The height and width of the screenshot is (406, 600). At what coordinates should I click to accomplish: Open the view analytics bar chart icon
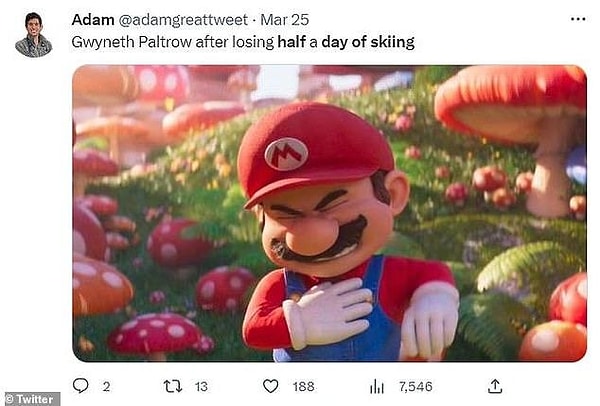377,386
